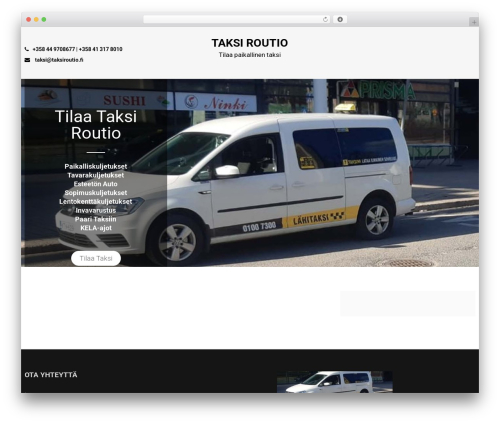500x423 pixels.
Task: Select 'Lentokenttäkuljetukset' service text
Action: (x=96, y=201)
